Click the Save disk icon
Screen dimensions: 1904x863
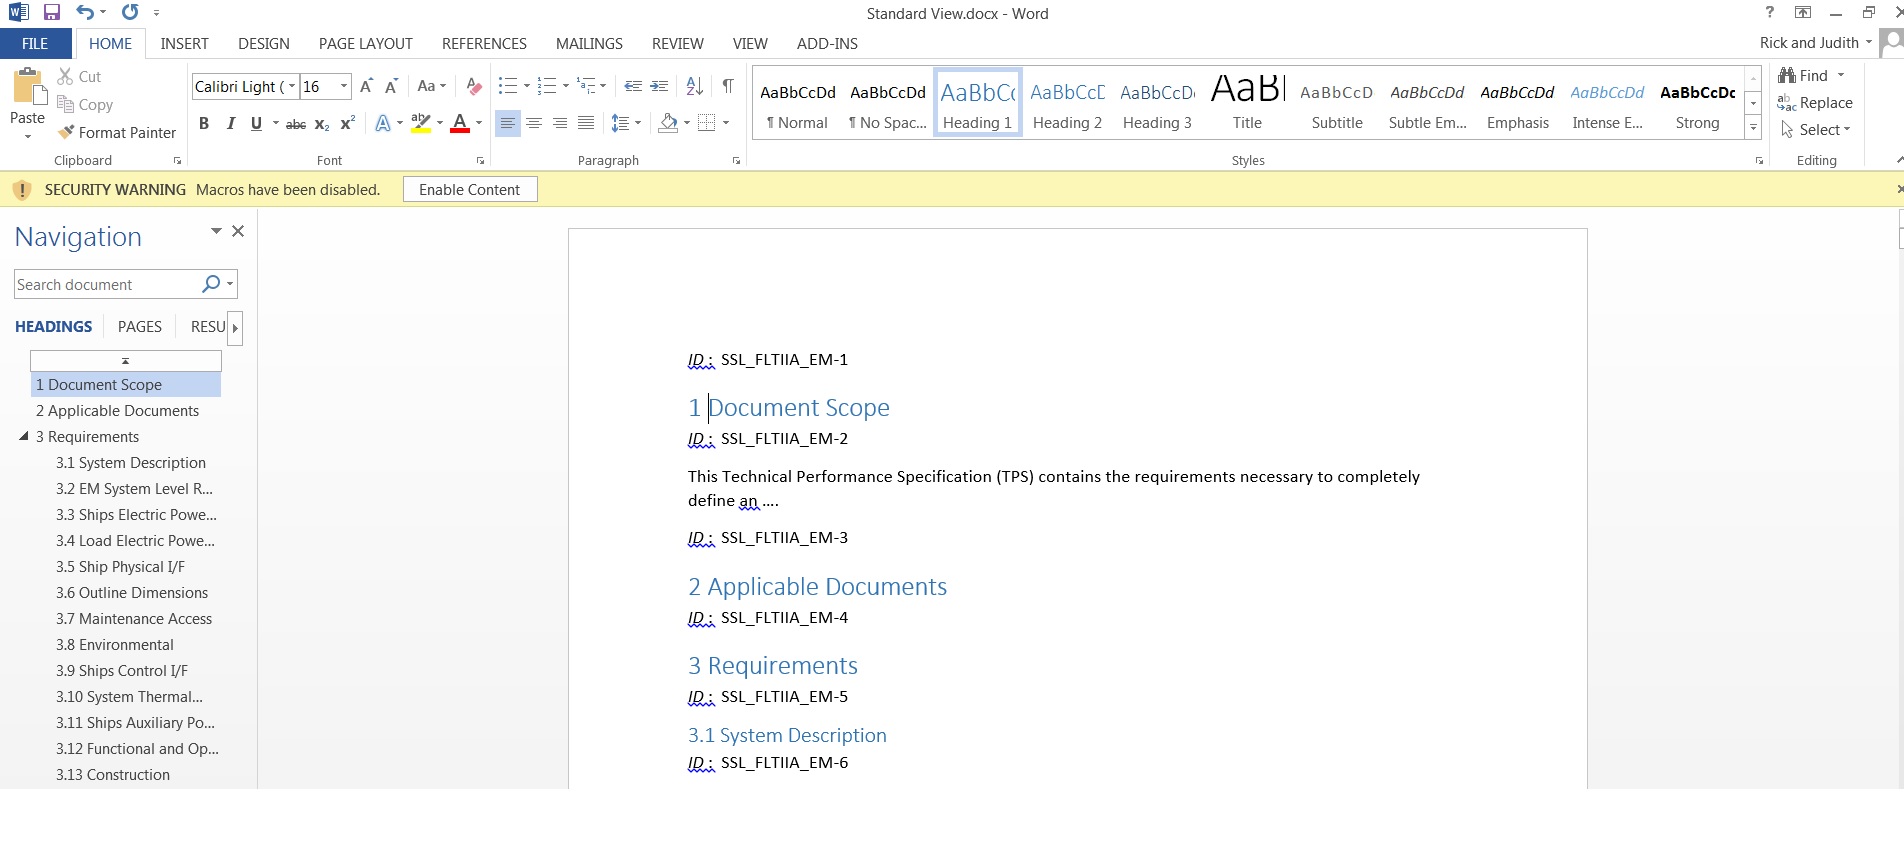52,13
